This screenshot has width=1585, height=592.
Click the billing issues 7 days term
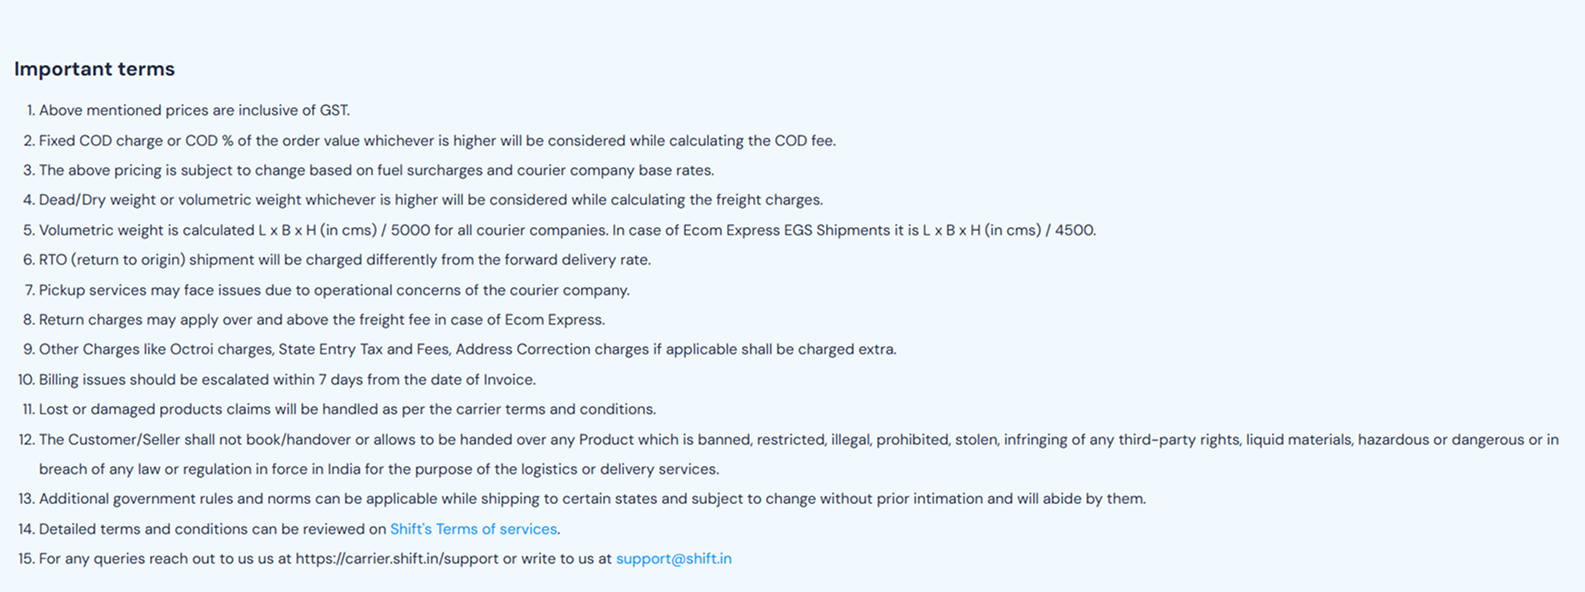[x=287, y=380]
